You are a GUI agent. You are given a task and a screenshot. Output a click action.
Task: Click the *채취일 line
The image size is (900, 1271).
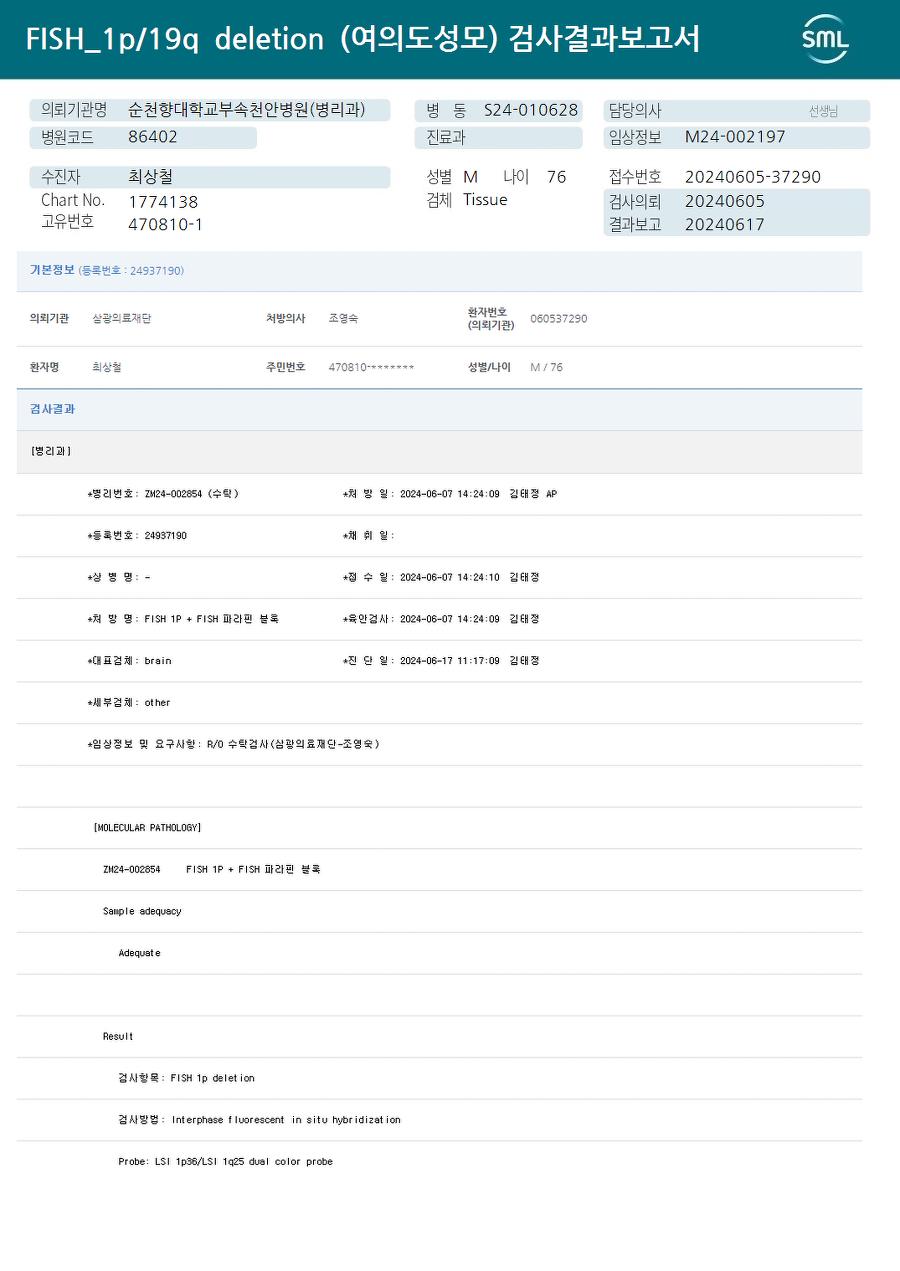[369, 536]
